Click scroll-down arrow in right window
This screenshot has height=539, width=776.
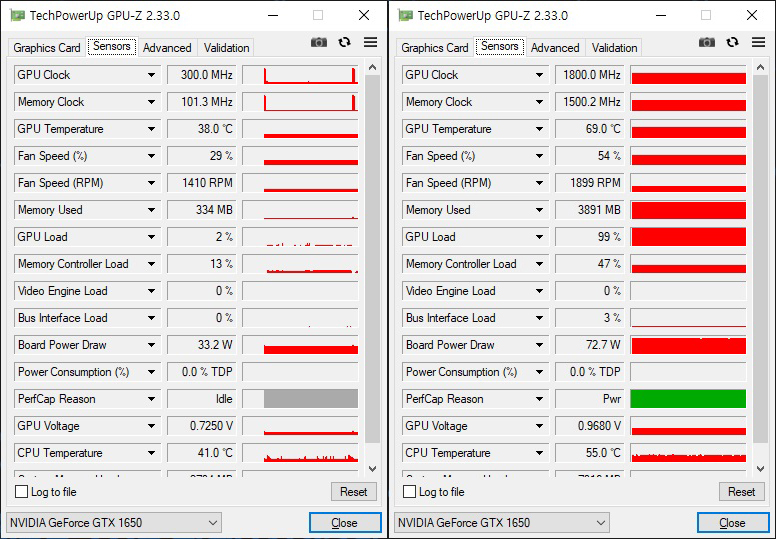pyautogui.click(x=761, y=468)
